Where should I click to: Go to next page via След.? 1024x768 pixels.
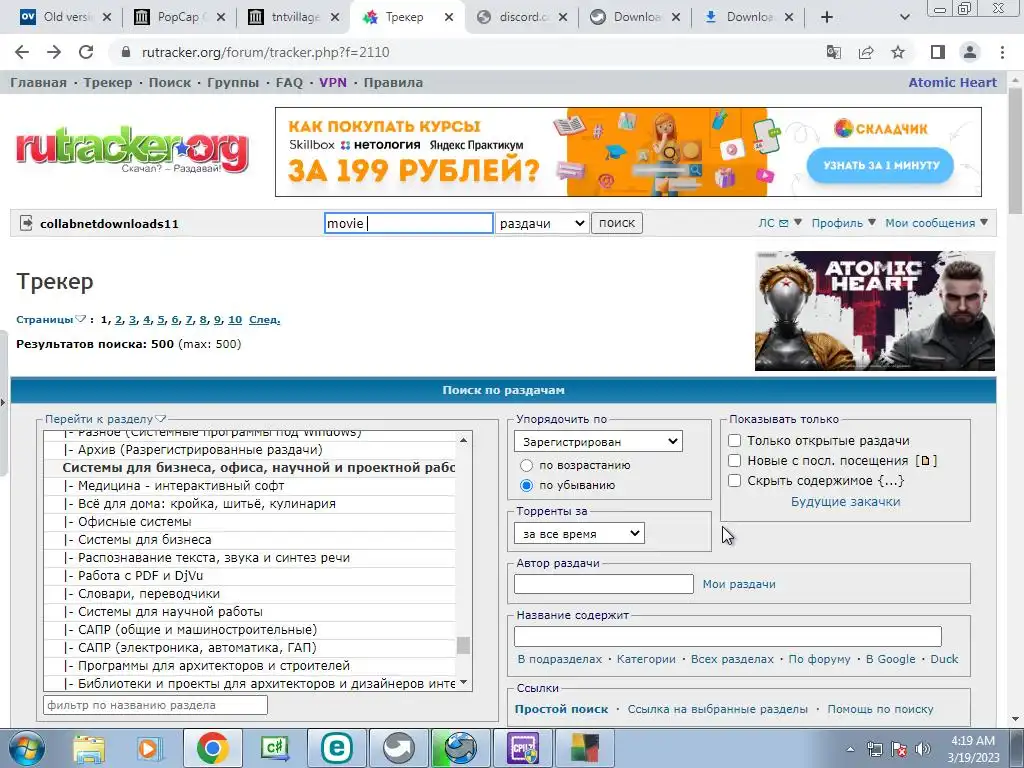tap(264, 319)
